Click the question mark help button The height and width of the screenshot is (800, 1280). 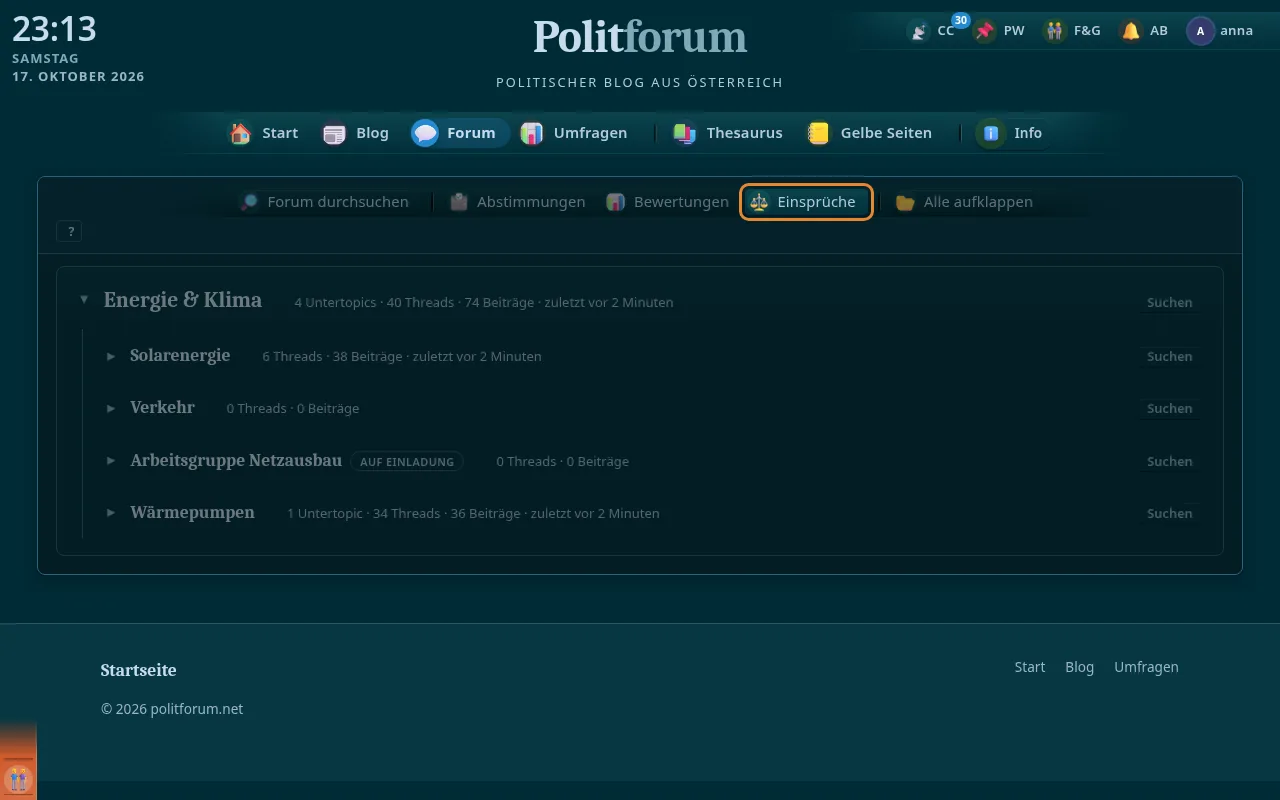[70, 231]
